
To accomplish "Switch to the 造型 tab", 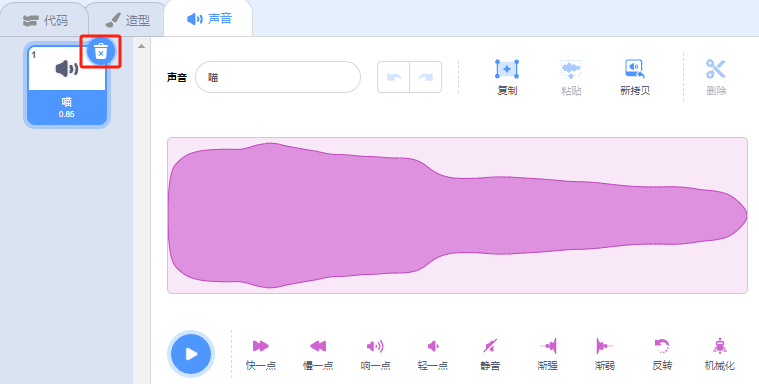I will point(128,21).
